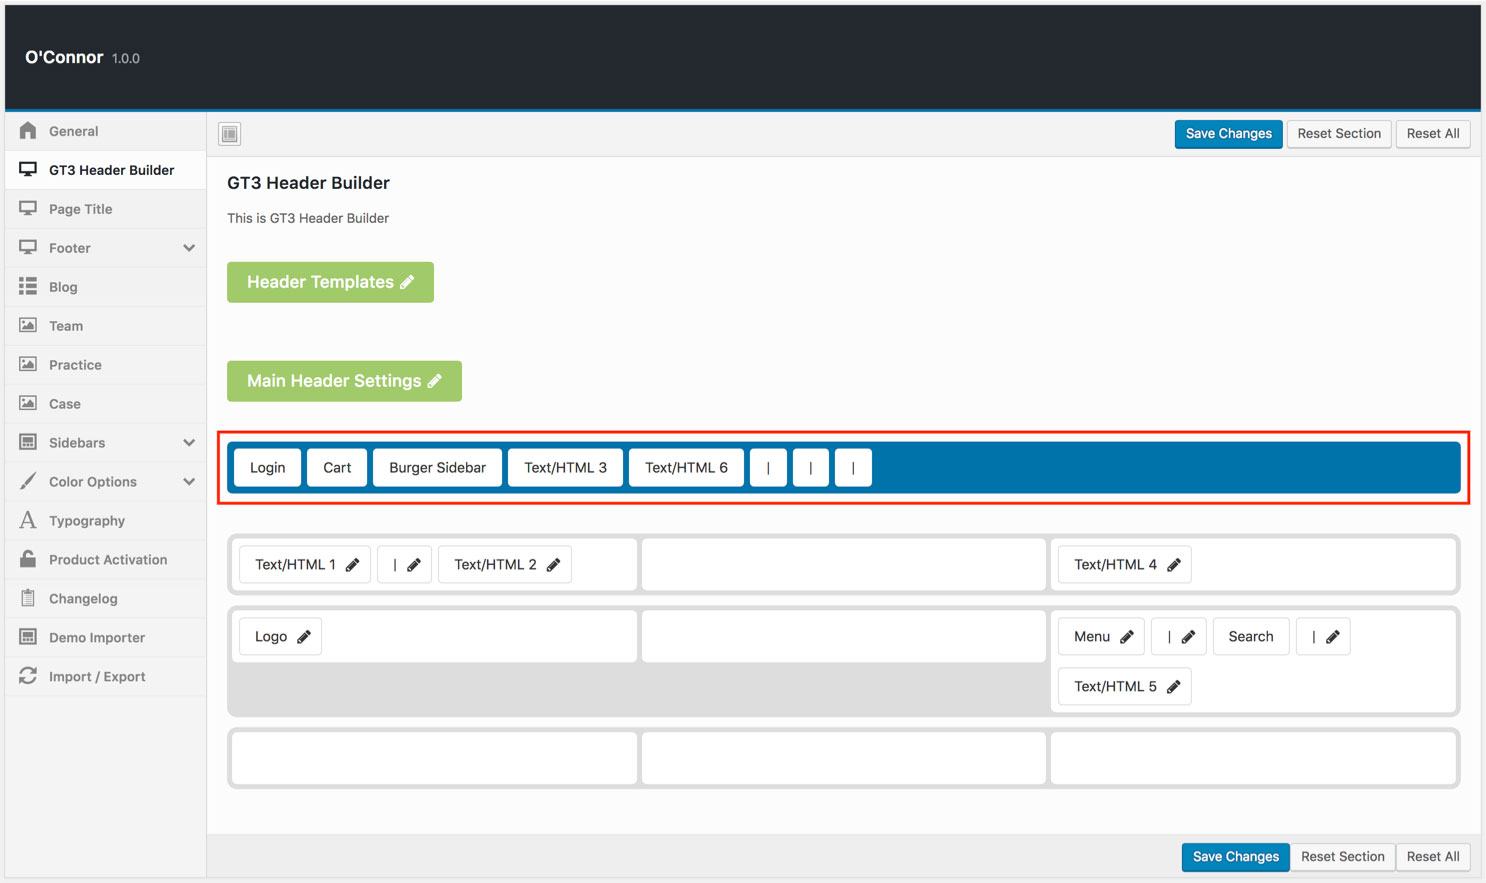The width and height of the screenshot is (1486, 883).
Task: Expand the Sidebars submenu chevron
Action: pos(189,443)
